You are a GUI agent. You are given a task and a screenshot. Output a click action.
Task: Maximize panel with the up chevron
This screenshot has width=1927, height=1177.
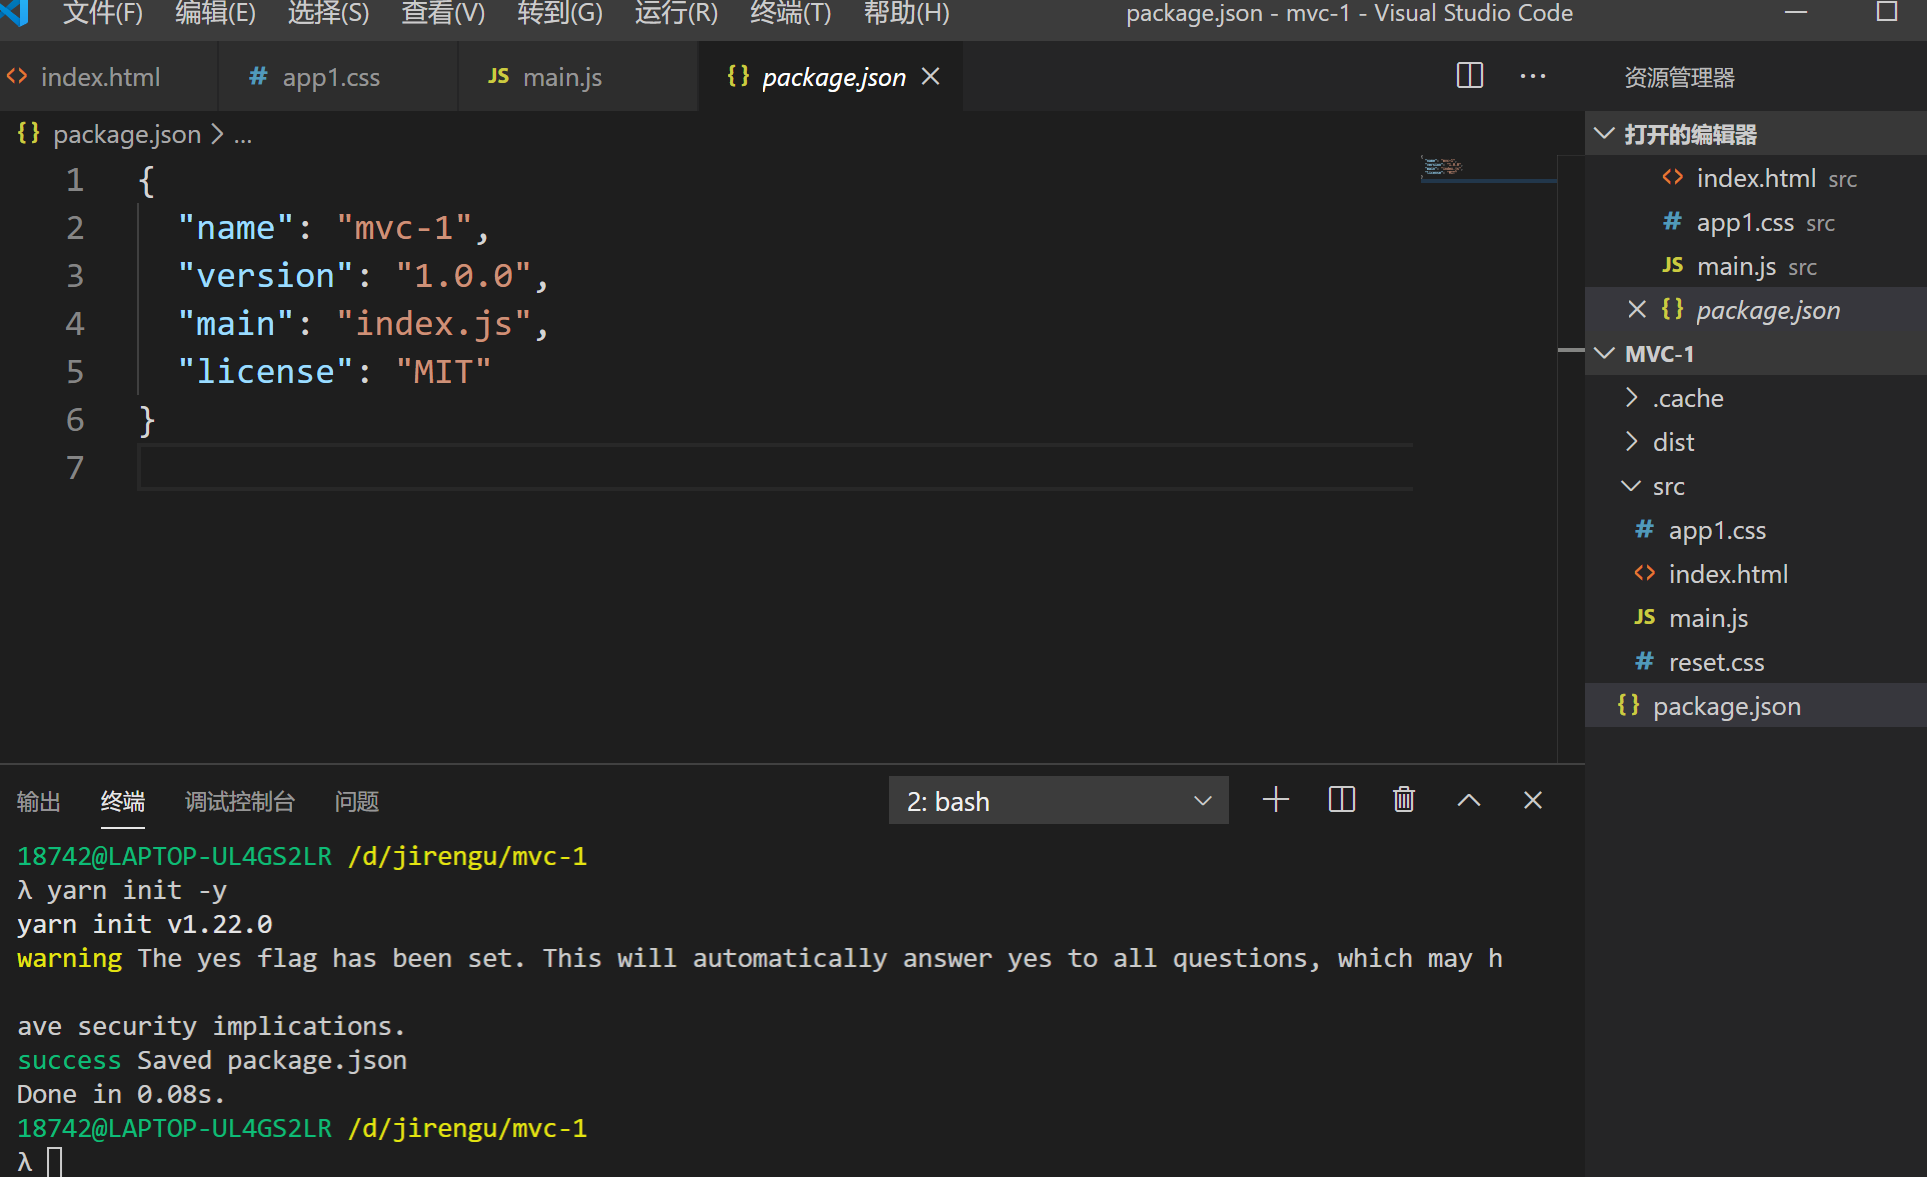coord(1468,800)
